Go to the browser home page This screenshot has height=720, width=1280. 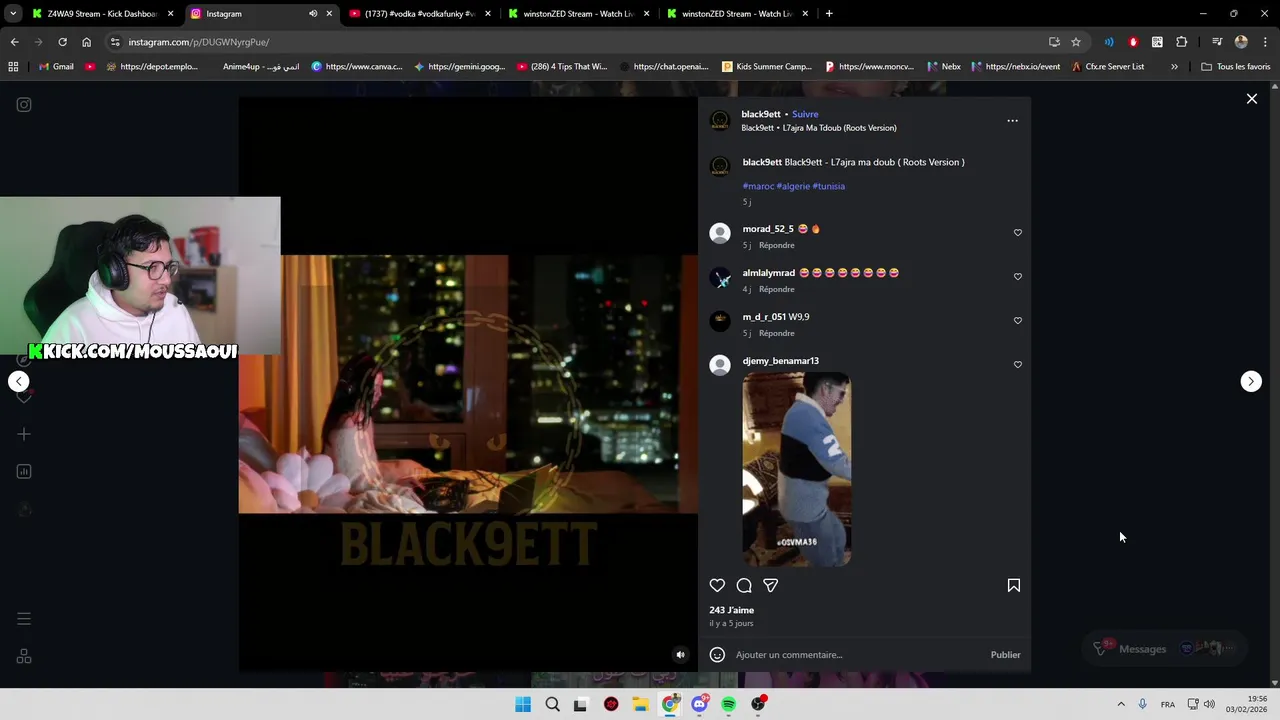click(86, 42)
